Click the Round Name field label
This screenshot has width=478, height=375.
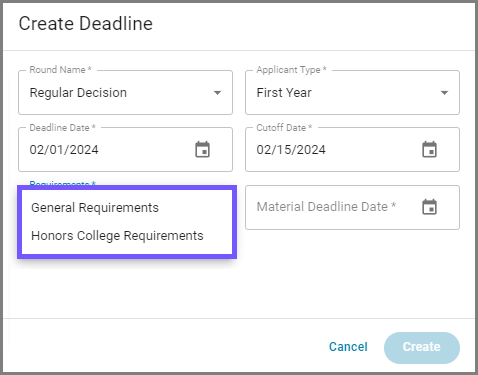pyautogui.click(x=60, y=70)
